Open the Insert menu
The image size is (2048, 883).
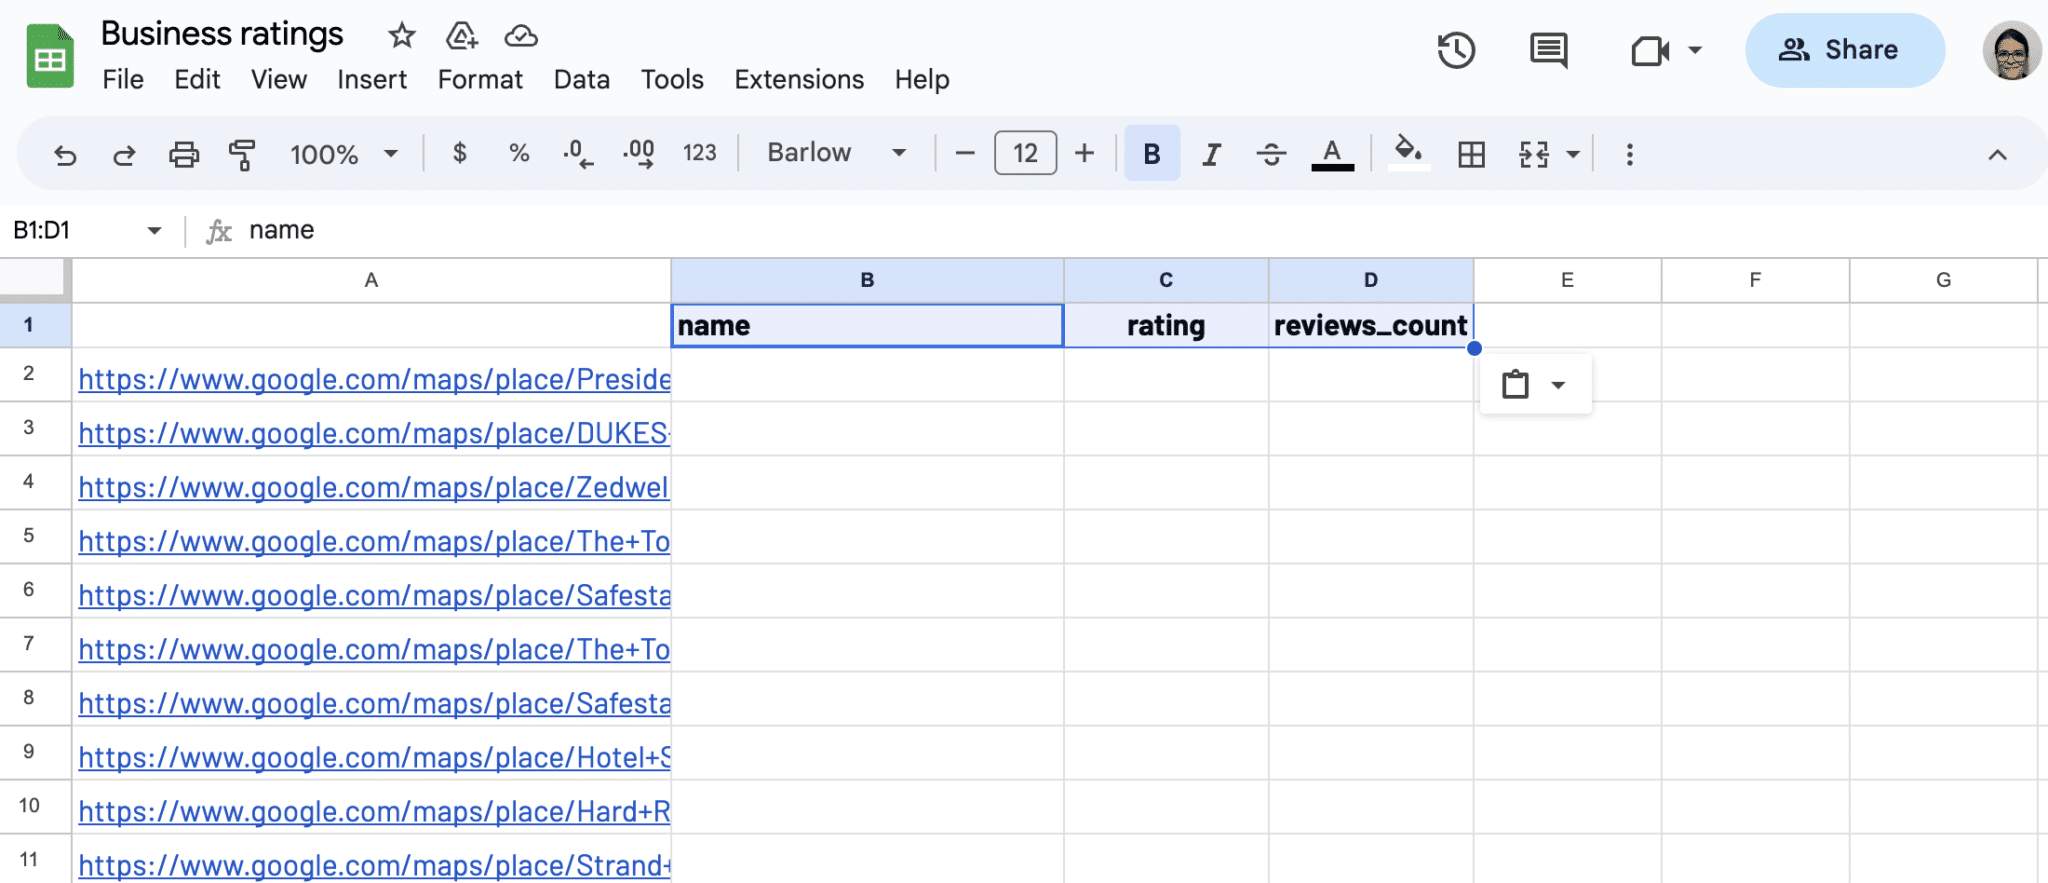(372, 79)
